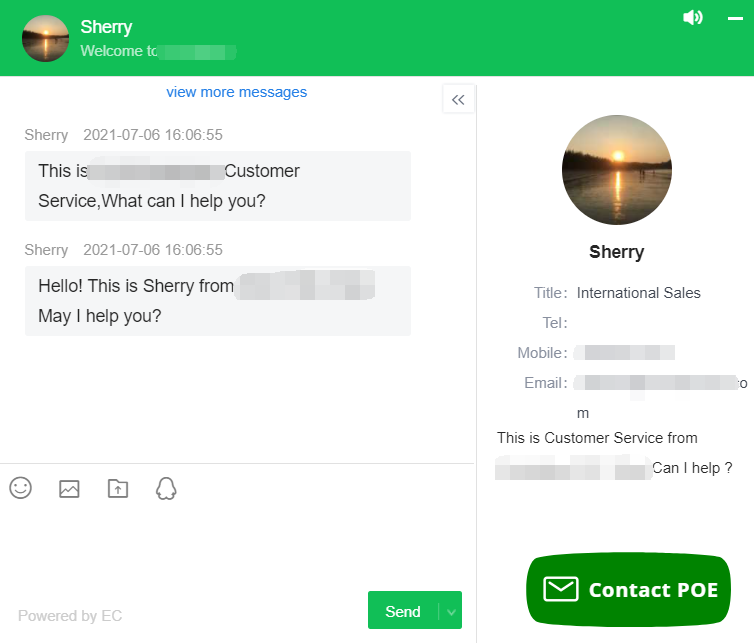Click the Contact POE button
Screen dimensions: 754x643
tap(629, 589)
